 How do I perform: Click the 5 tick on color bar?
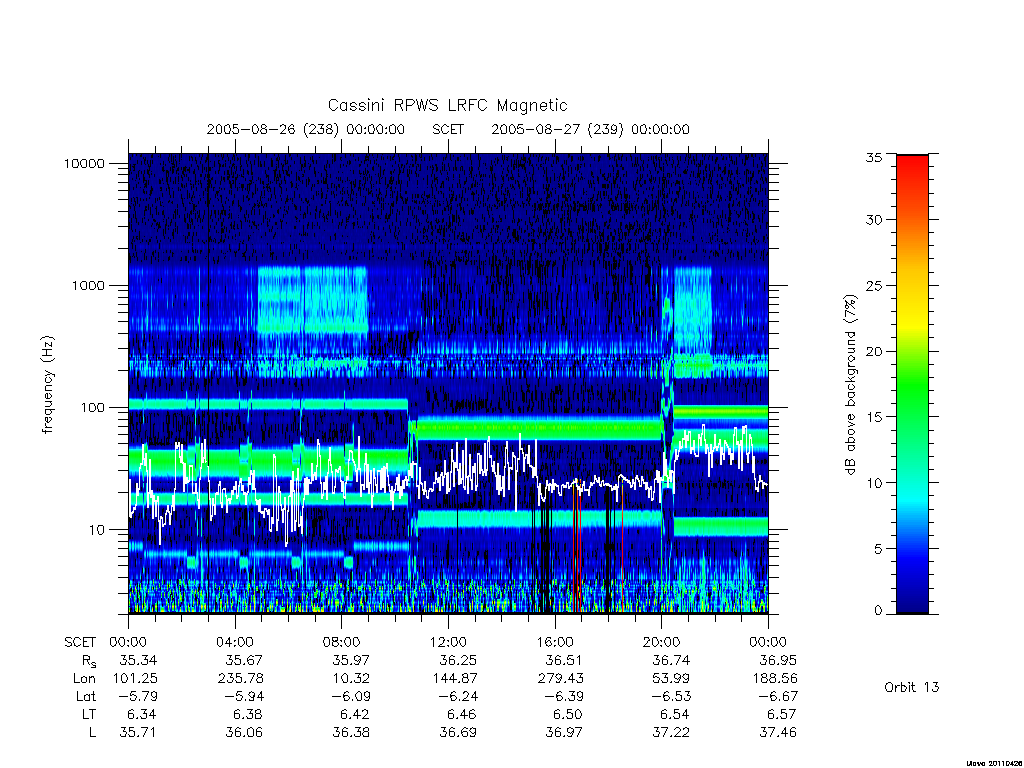[x=878, y=549]
